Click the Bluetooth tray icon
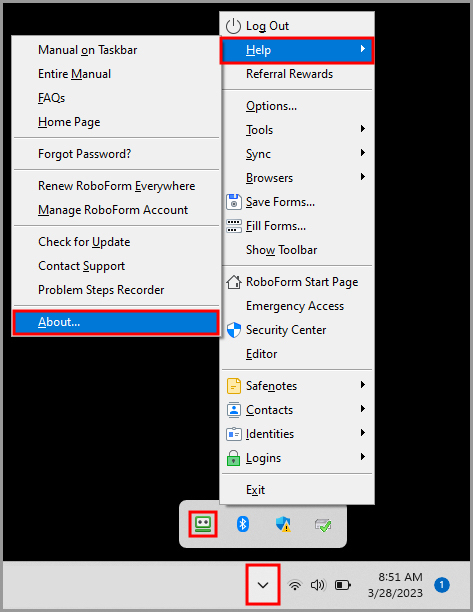473x612 pixels. coord(243,524)
